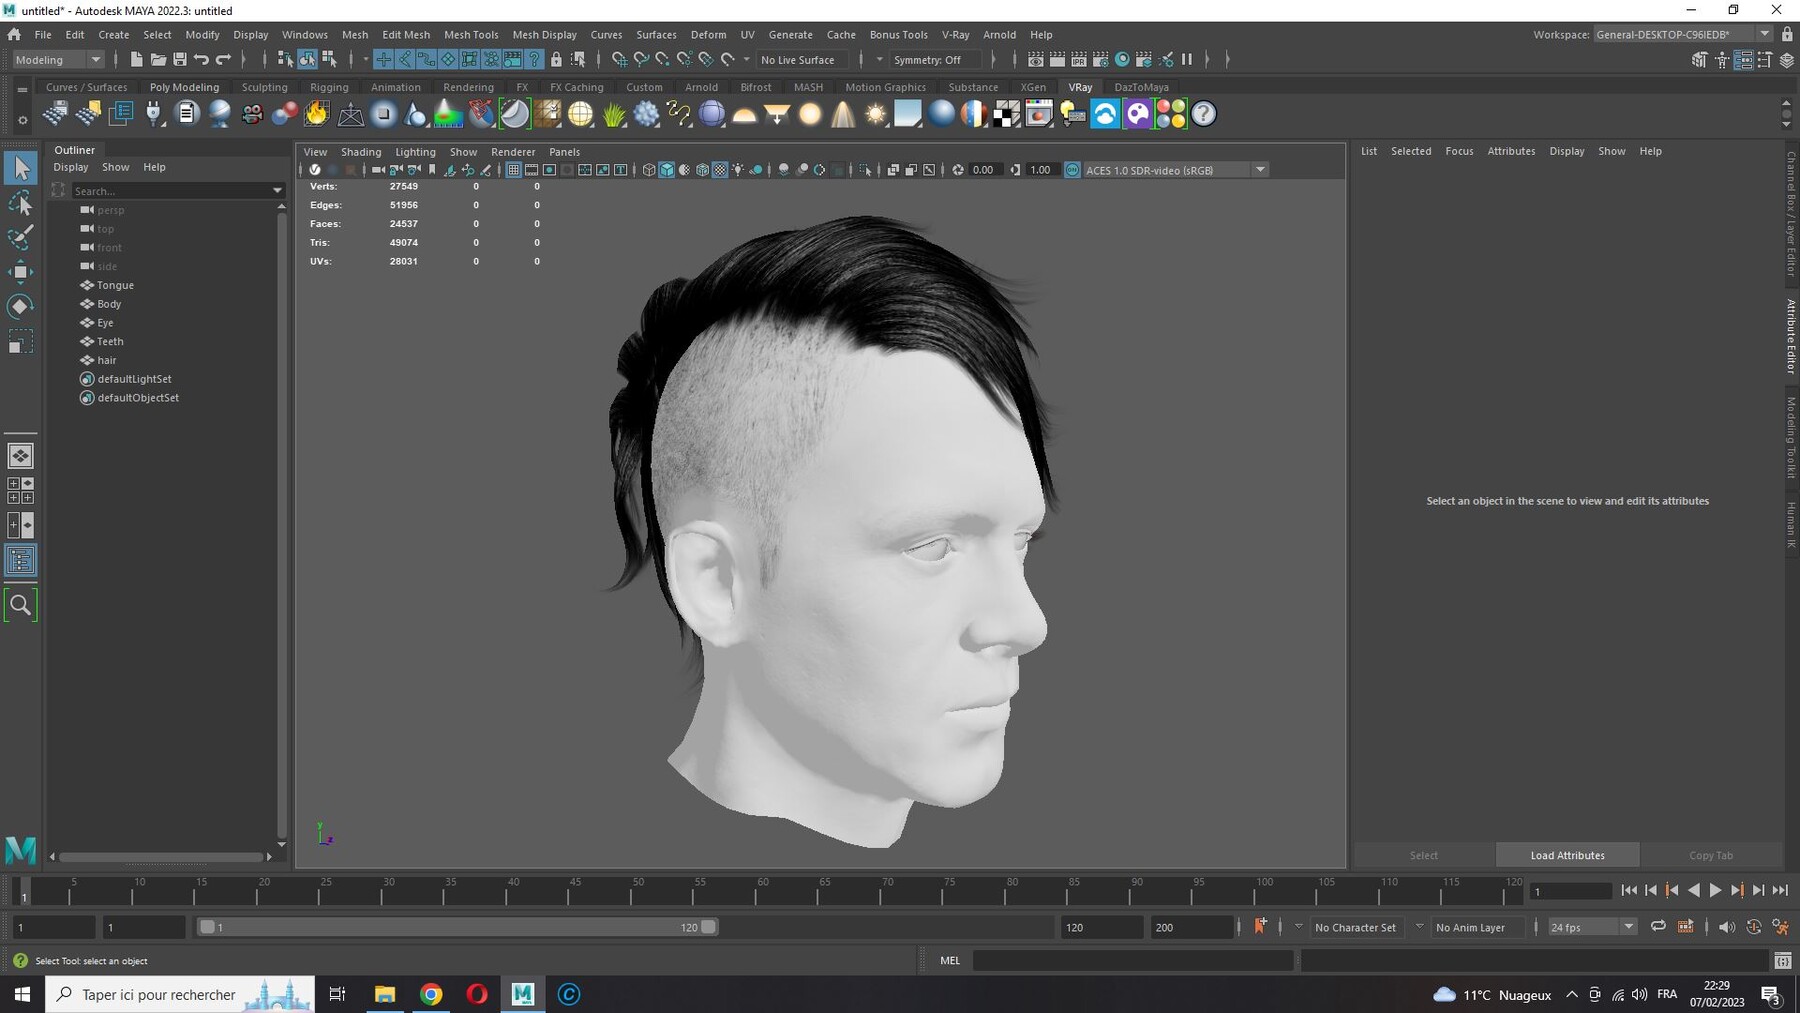Choose the Paint selection tool
1800x1013 pixels.
(20, 237)
